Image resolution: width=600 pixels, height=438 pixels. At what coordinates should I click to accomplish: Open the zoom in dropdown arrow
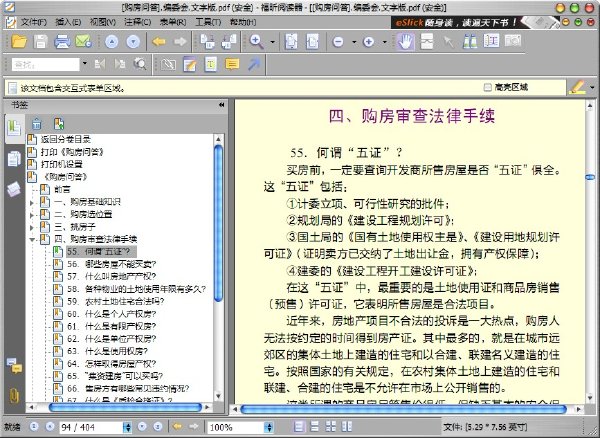coord(385,42)
